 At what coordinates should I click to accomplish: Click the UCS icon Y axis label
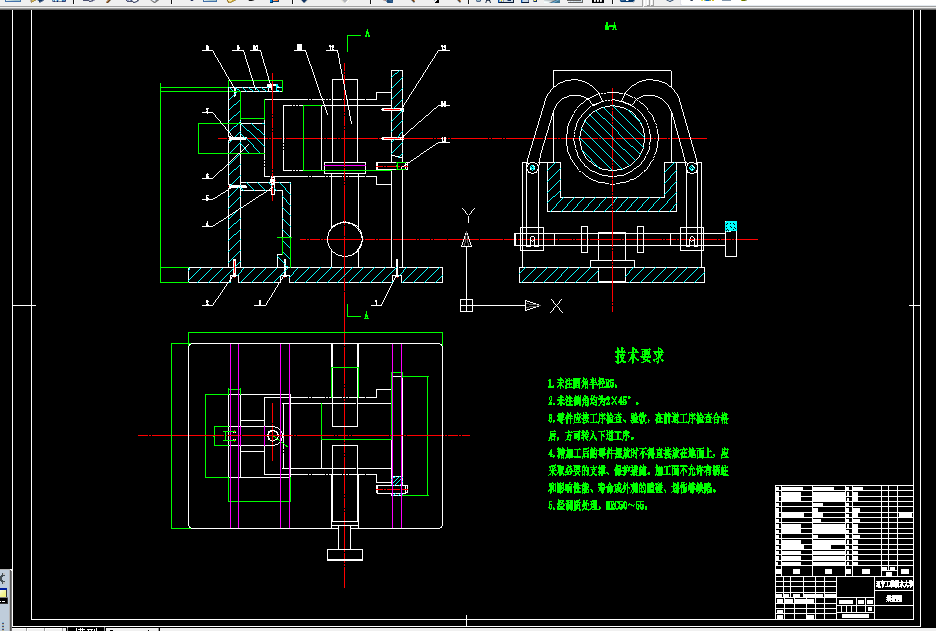[x=469, y=215]
